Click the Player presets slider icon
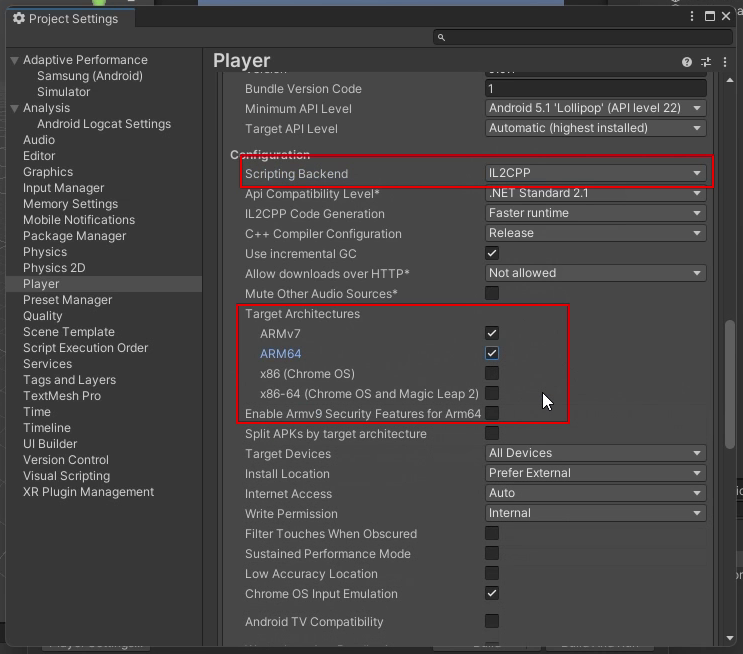743x654 pixels. 705,62
